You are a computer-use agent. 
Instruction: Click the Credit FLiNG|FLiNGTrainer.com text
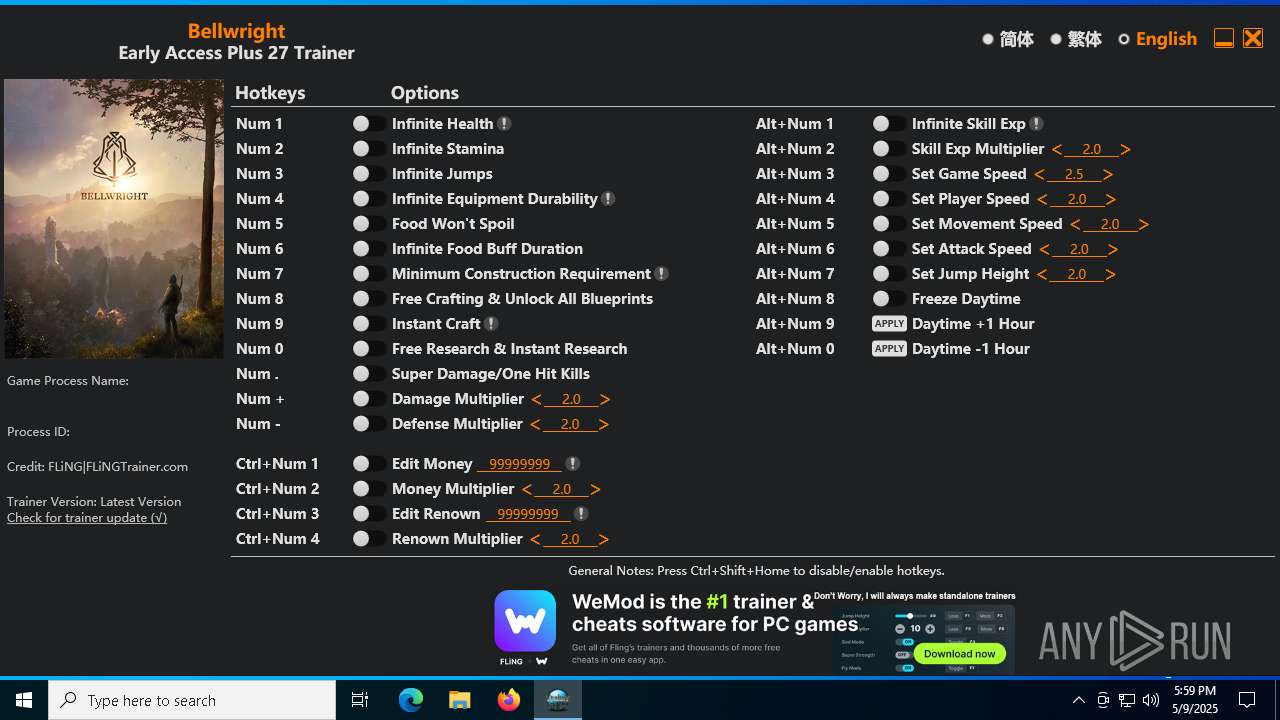coord(97,467)
